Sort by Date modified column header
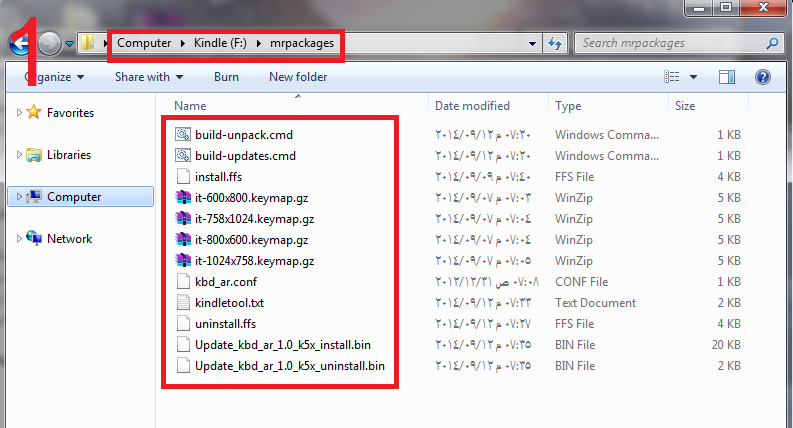 [x=472, y=106]
